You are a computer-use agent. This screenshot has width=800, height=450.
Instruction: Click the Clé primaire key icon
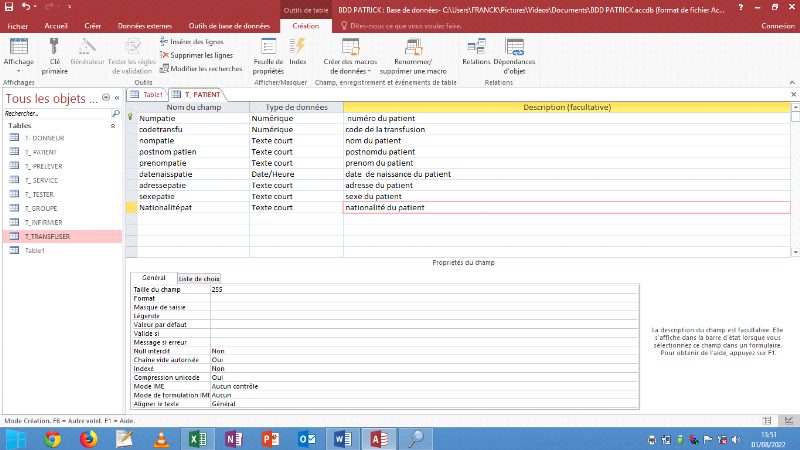(55, 46)
